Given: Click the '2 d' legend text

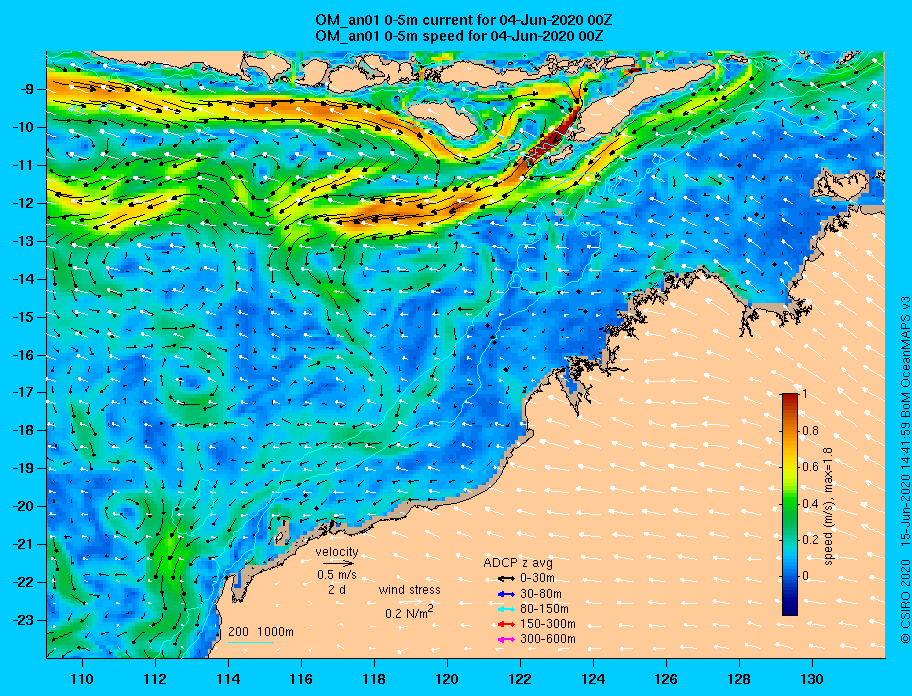Looking at the screenshot, I should [x=337, y=589].
